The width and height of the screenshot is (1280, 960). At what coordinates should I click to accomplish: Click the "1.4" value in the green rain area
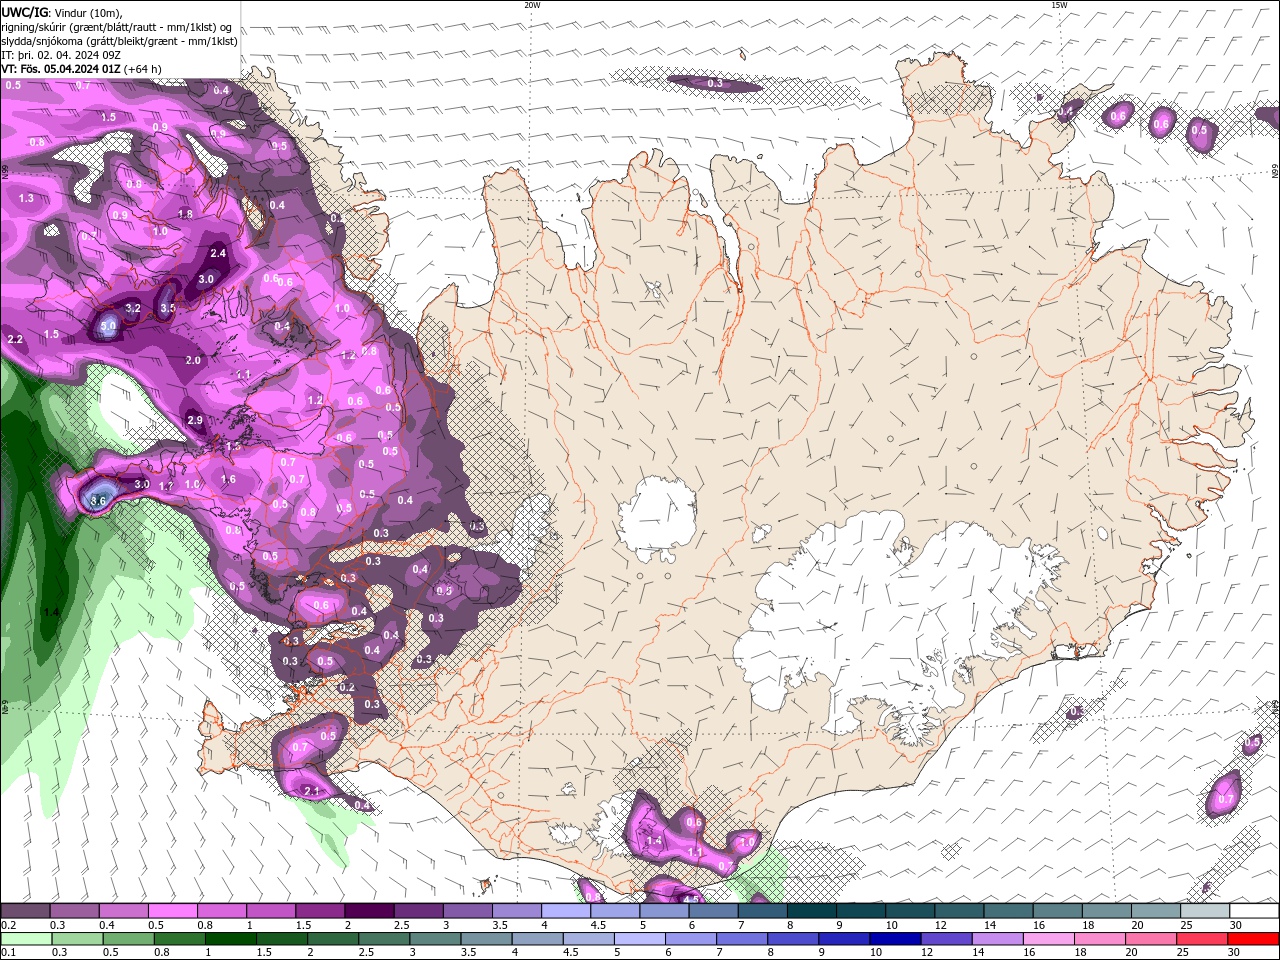point(51,612)
